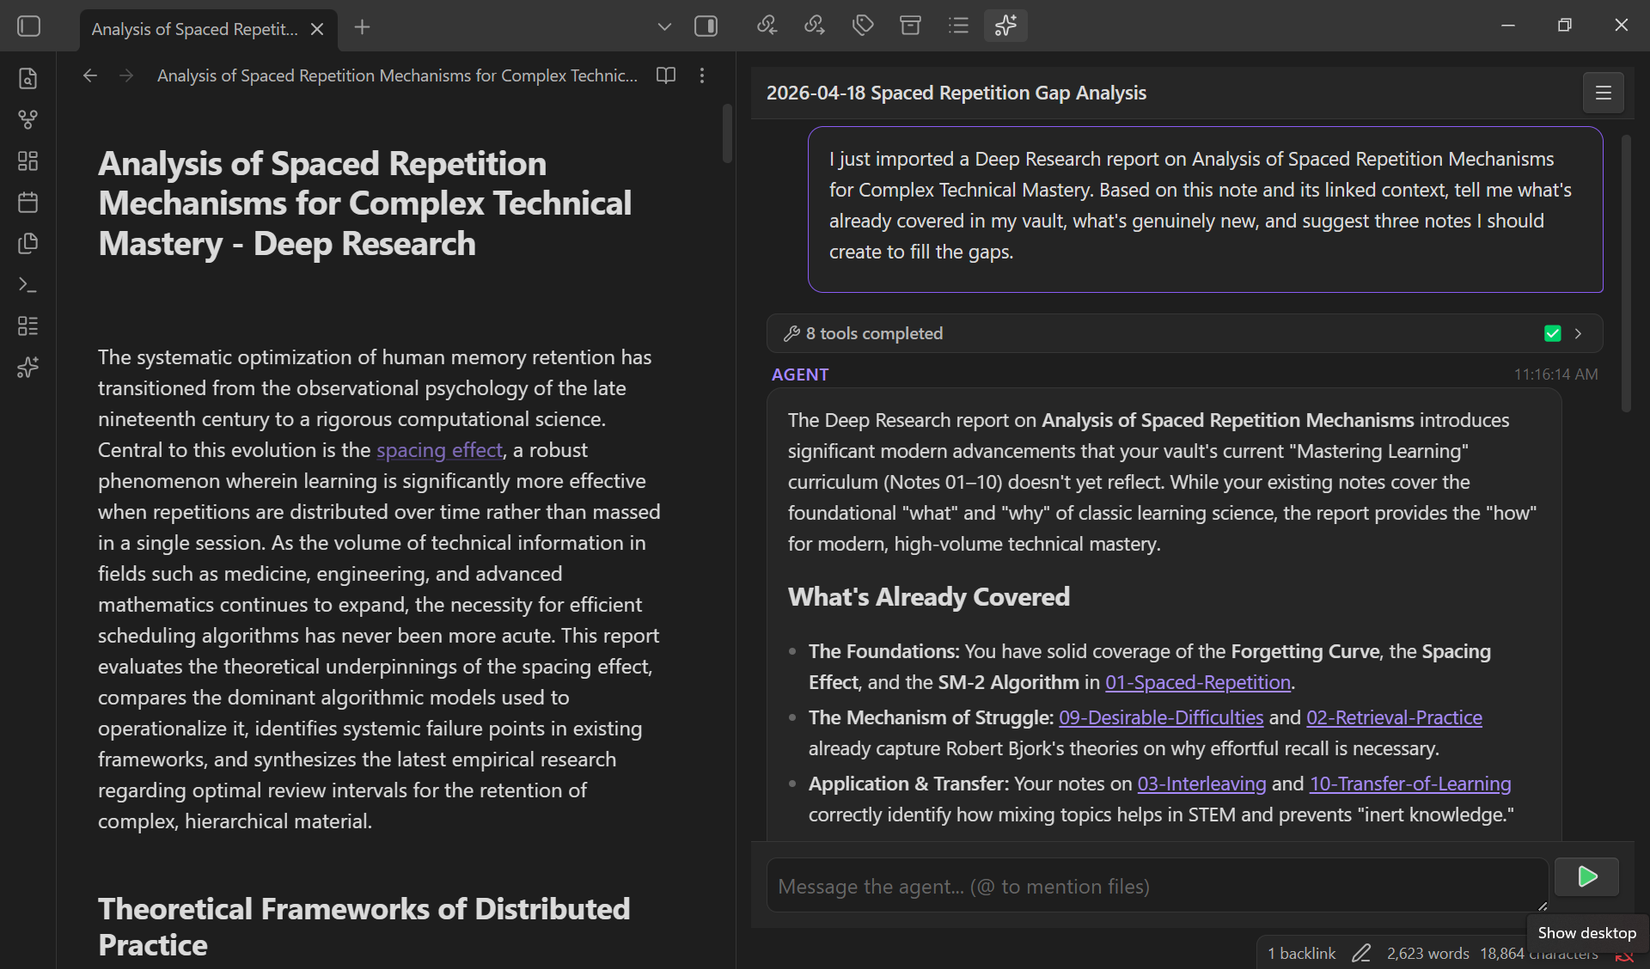Switch note to reading view
The width and height of the screenshot is (1650, 969).
(666, 75)
